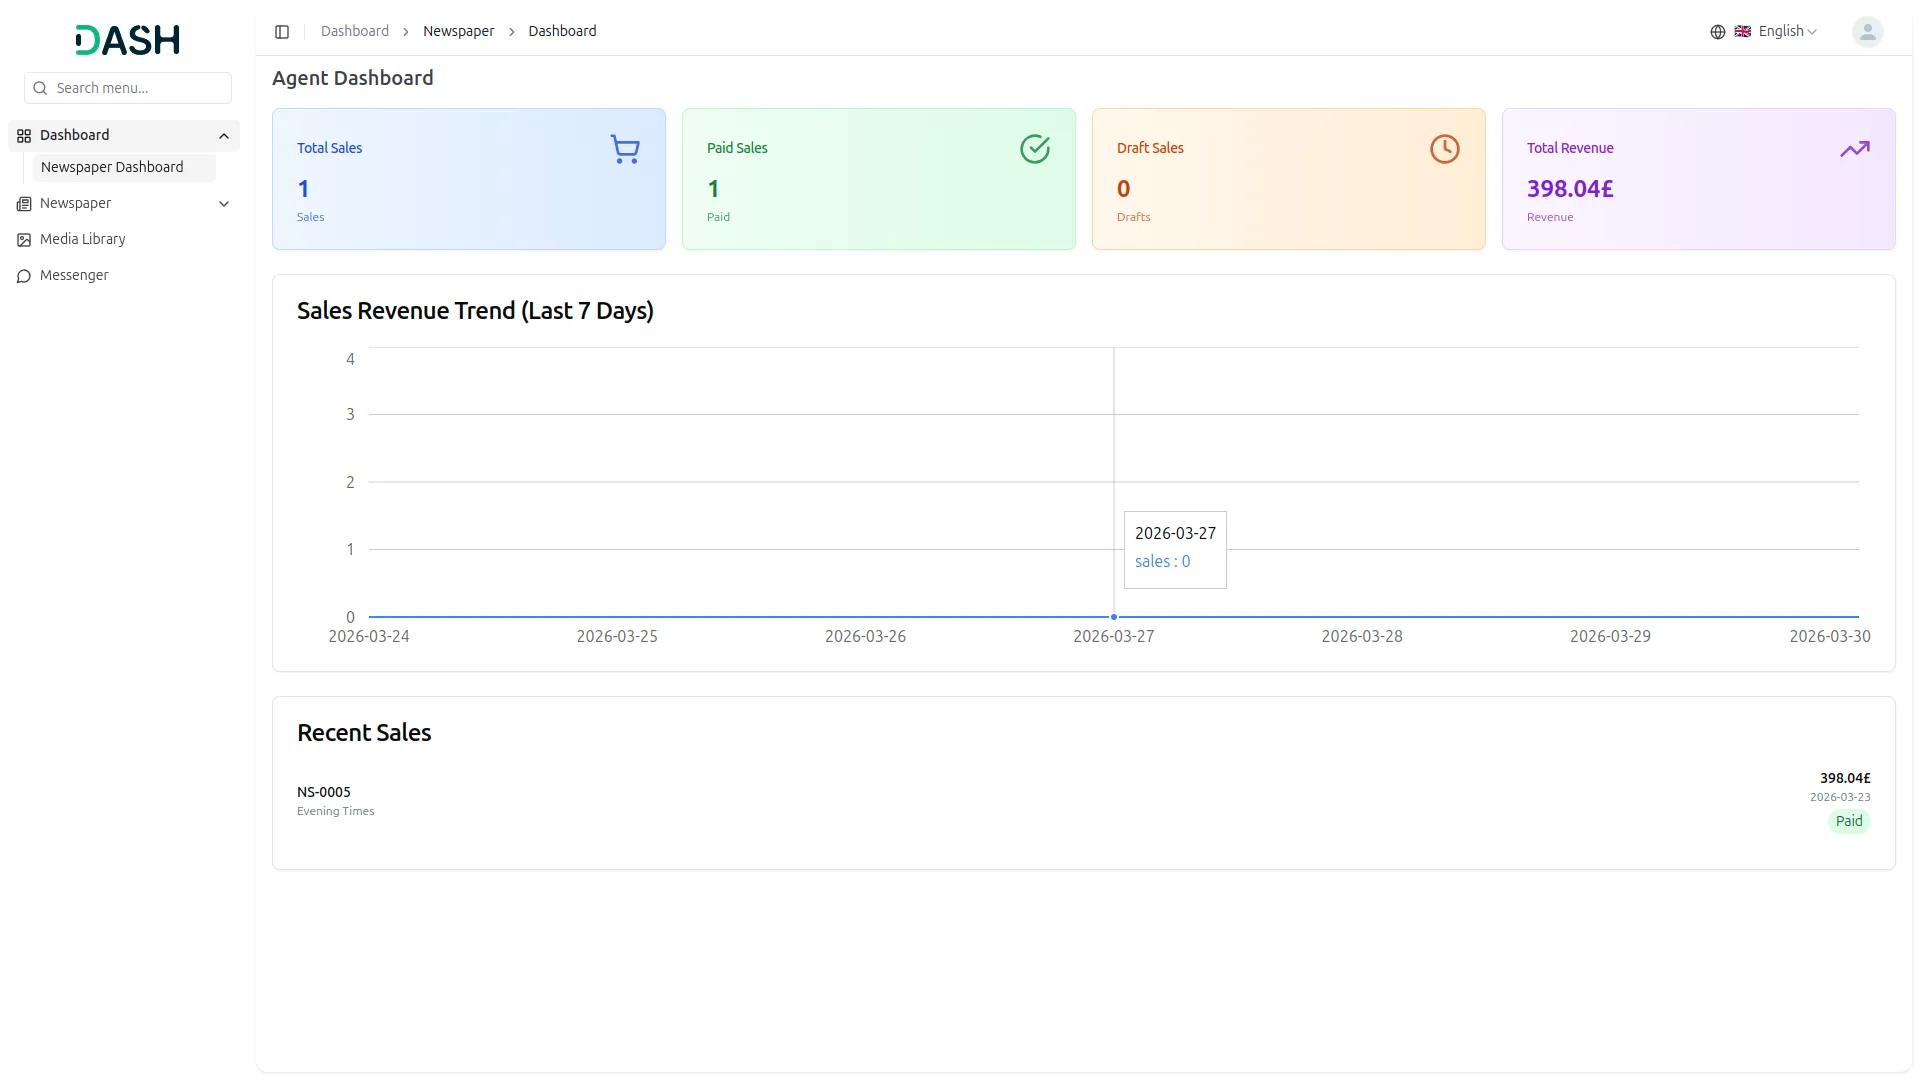Click the trending arrow icon in Total Revenue
The width and height of the screenshot is (1920, 1080).
(x=1854, y=149)
